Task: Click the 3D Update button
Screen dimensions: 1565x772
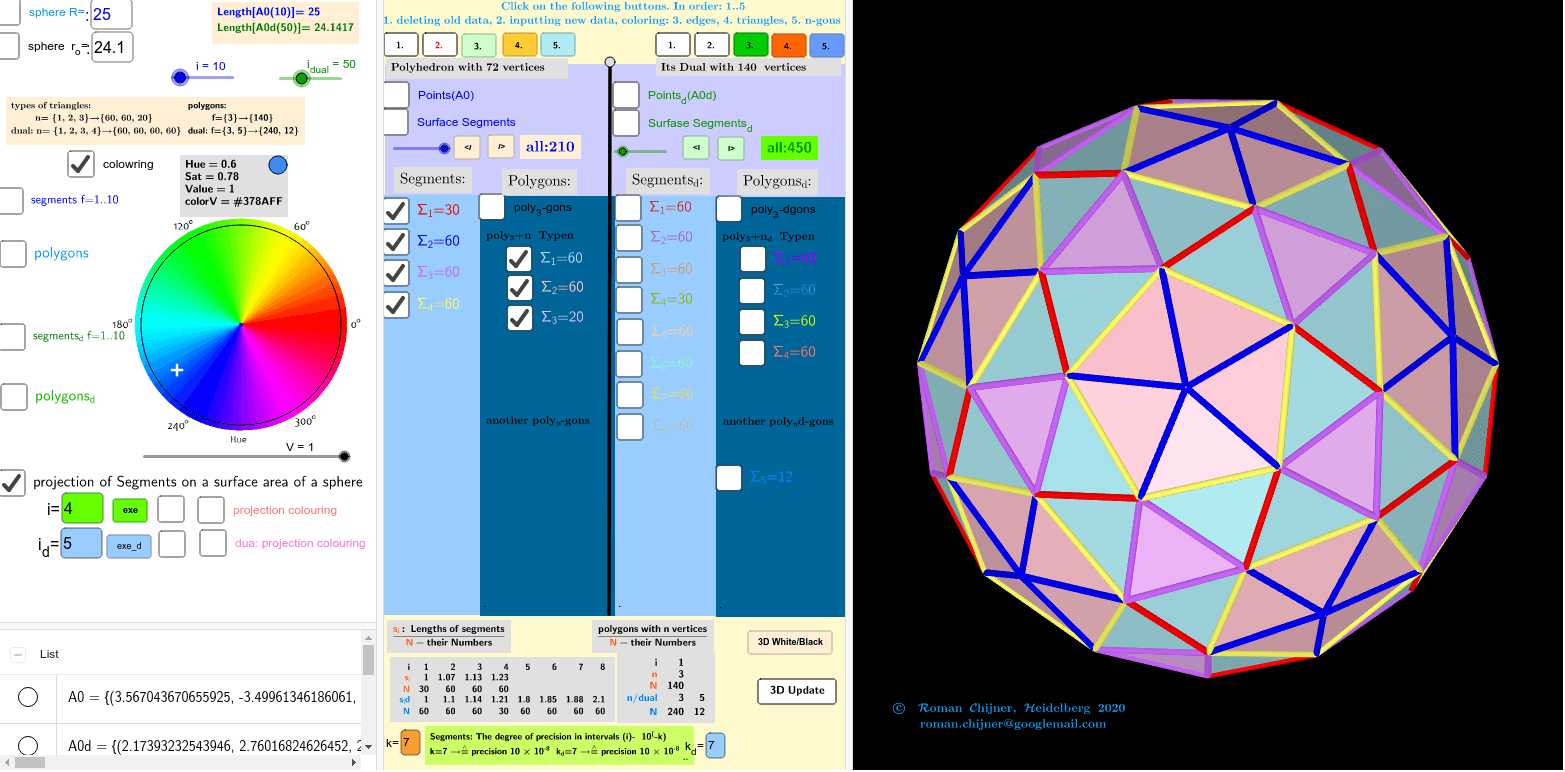Action: 796,691
